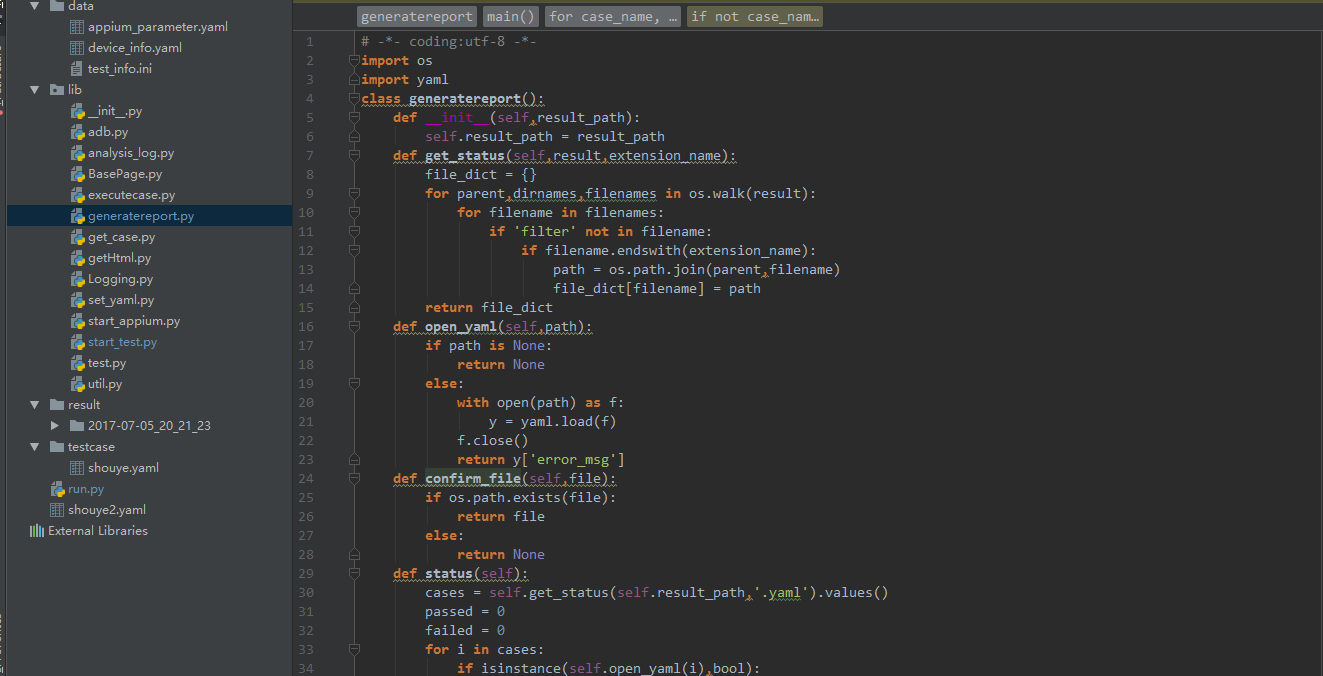
Task: Fold the def confirm_file method block
Action: point(353,479)
